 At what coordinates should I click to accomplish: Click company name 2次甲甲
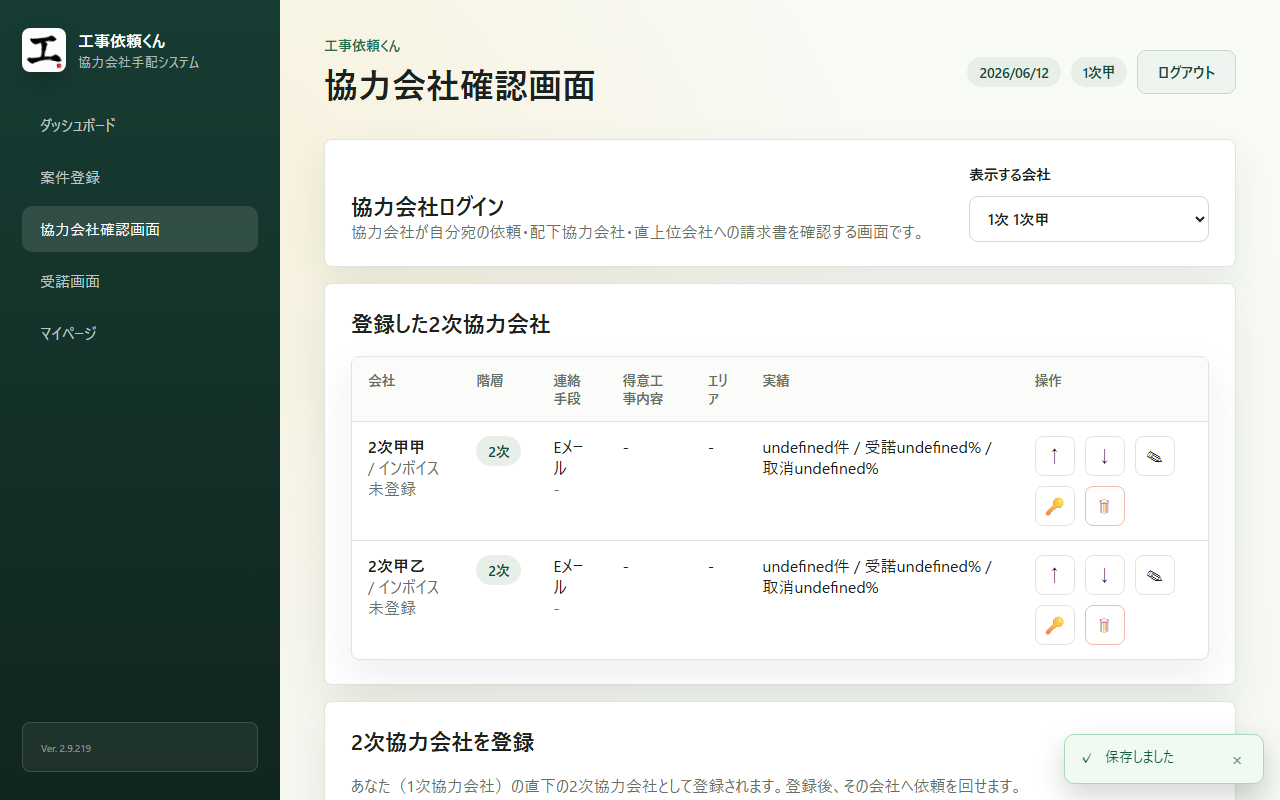click(x=396, y=447)
